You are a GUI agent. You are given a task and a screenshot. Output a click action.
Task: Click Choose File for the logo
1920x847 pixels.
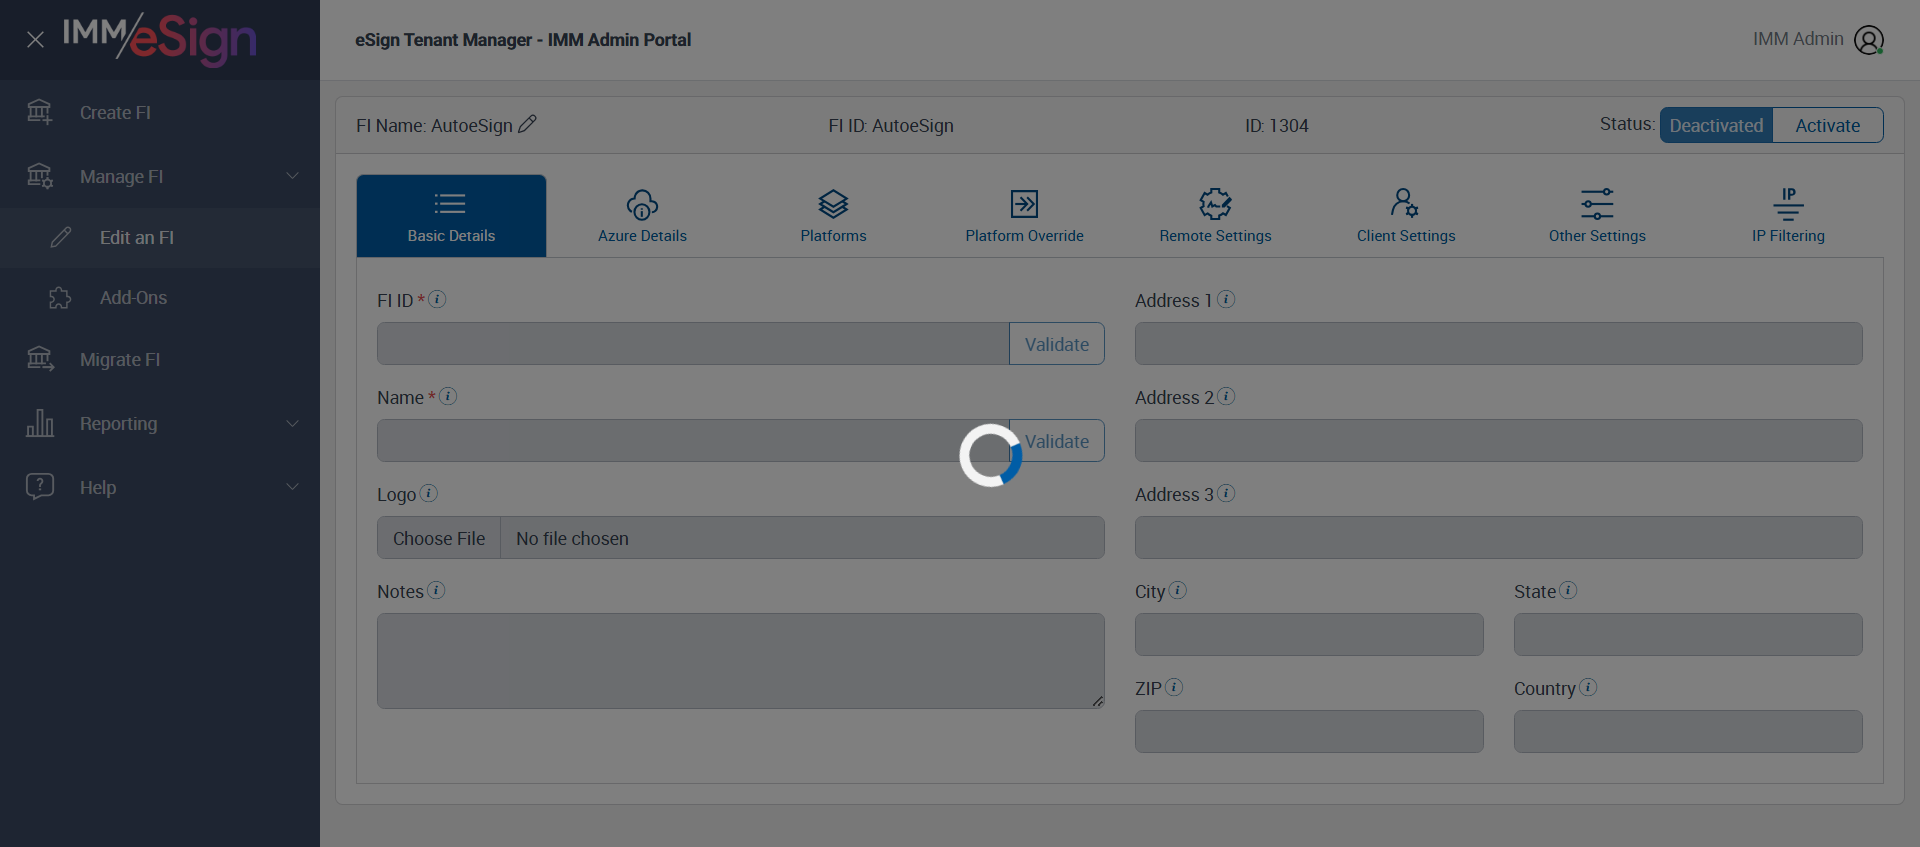tap(439, 538)
